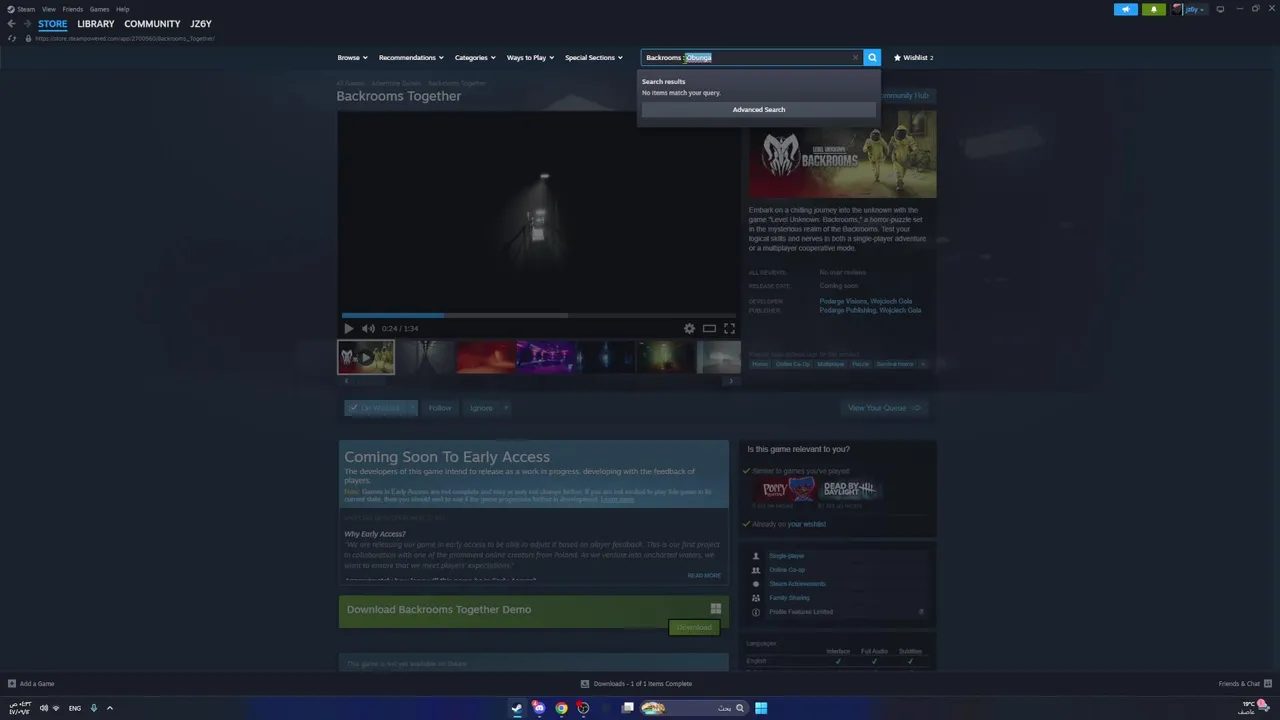Select the red-toned screenshot thumbnail
Viewport: 1280px width, 720px height.
click(486, 357)
